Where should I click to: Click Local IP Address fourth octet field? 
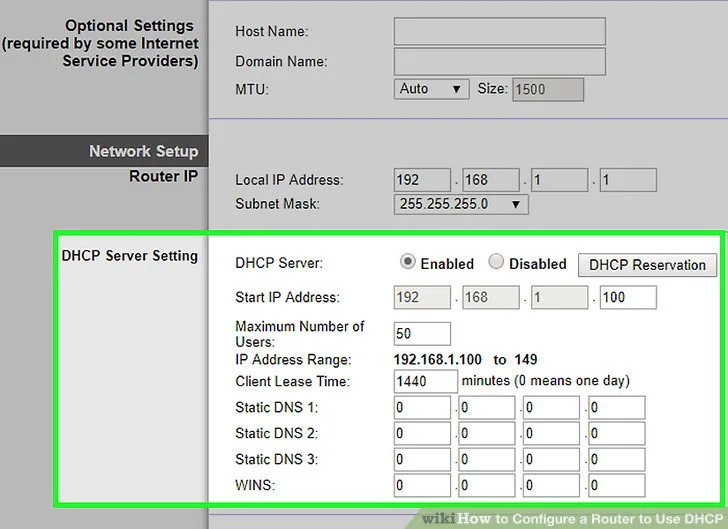click(x=628, y=180)
